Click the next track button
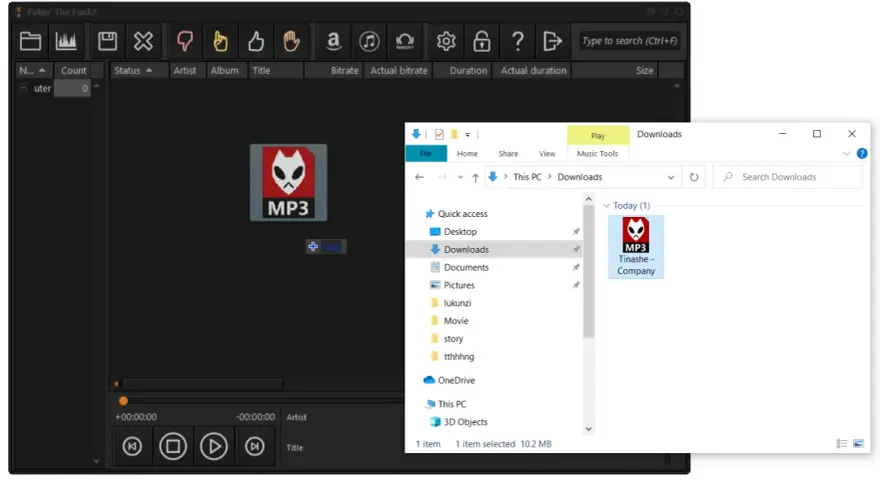The height and width of the screenshot is (480, 880). click(x=255, y=446)
